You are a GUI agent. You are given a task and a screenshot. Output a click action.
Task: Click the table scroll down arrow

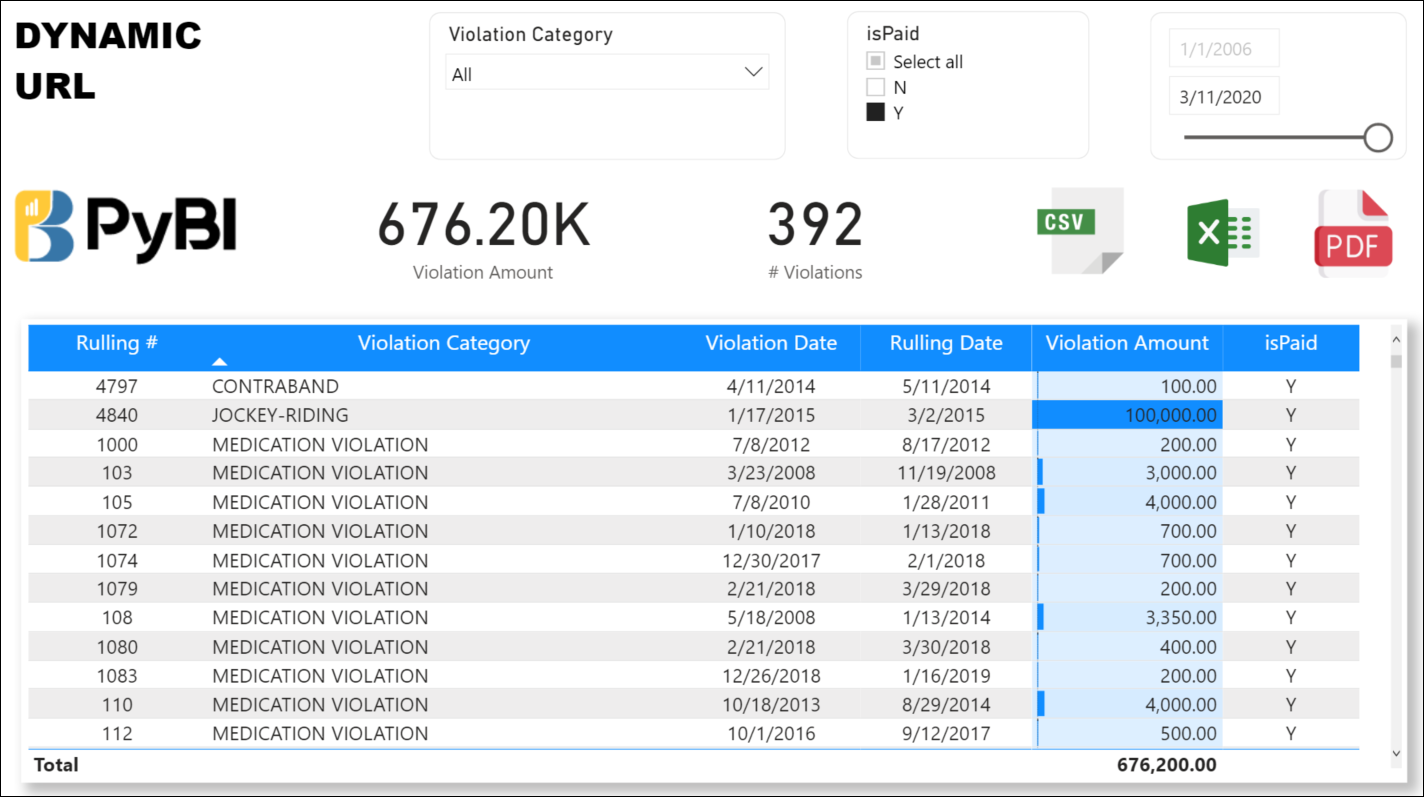[1396, 753]
